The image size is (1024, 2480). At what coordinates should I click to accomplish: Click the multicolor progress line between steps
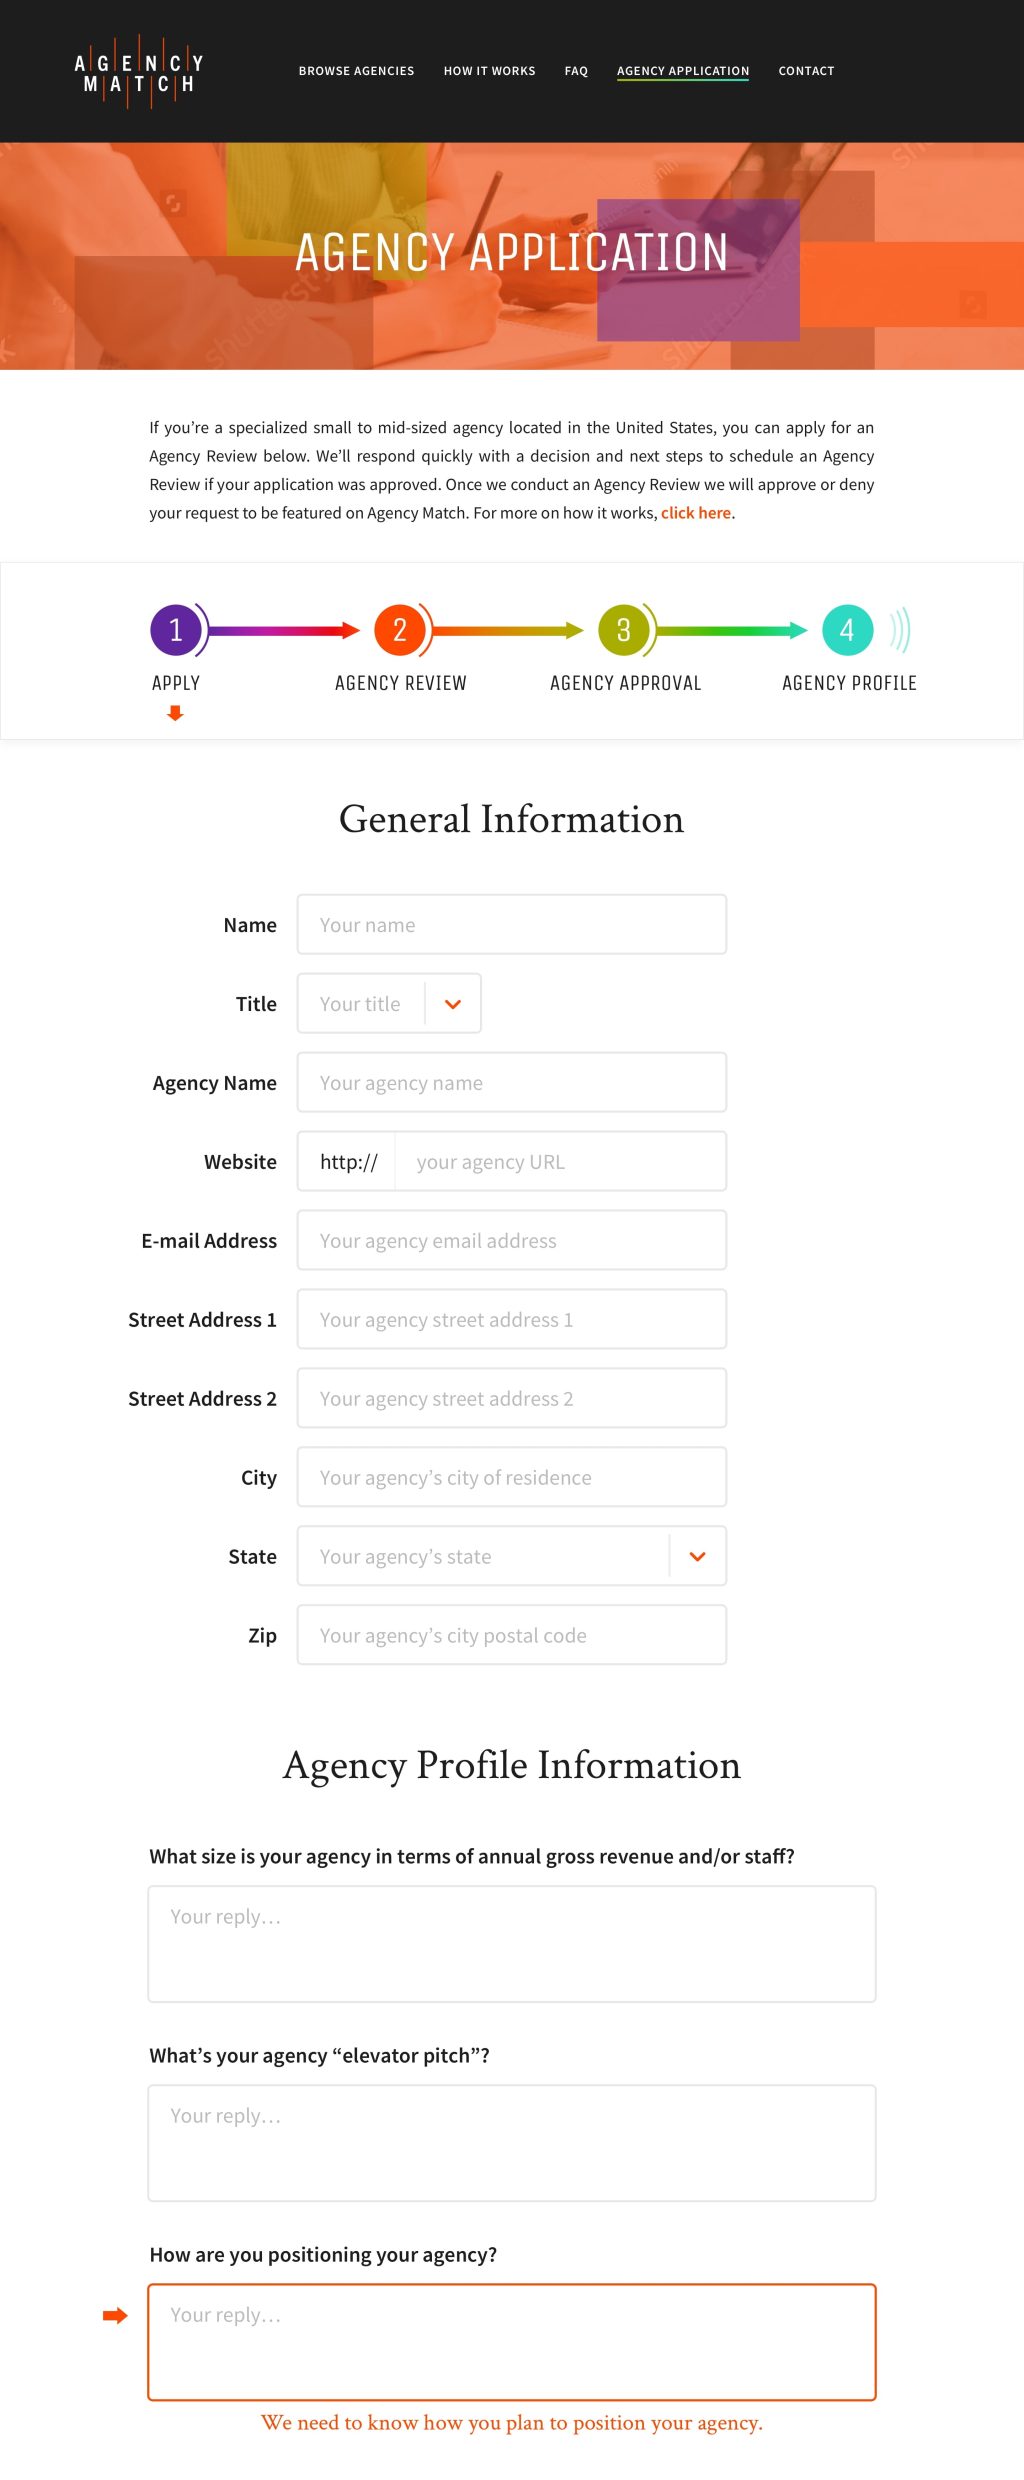(510, 630)
